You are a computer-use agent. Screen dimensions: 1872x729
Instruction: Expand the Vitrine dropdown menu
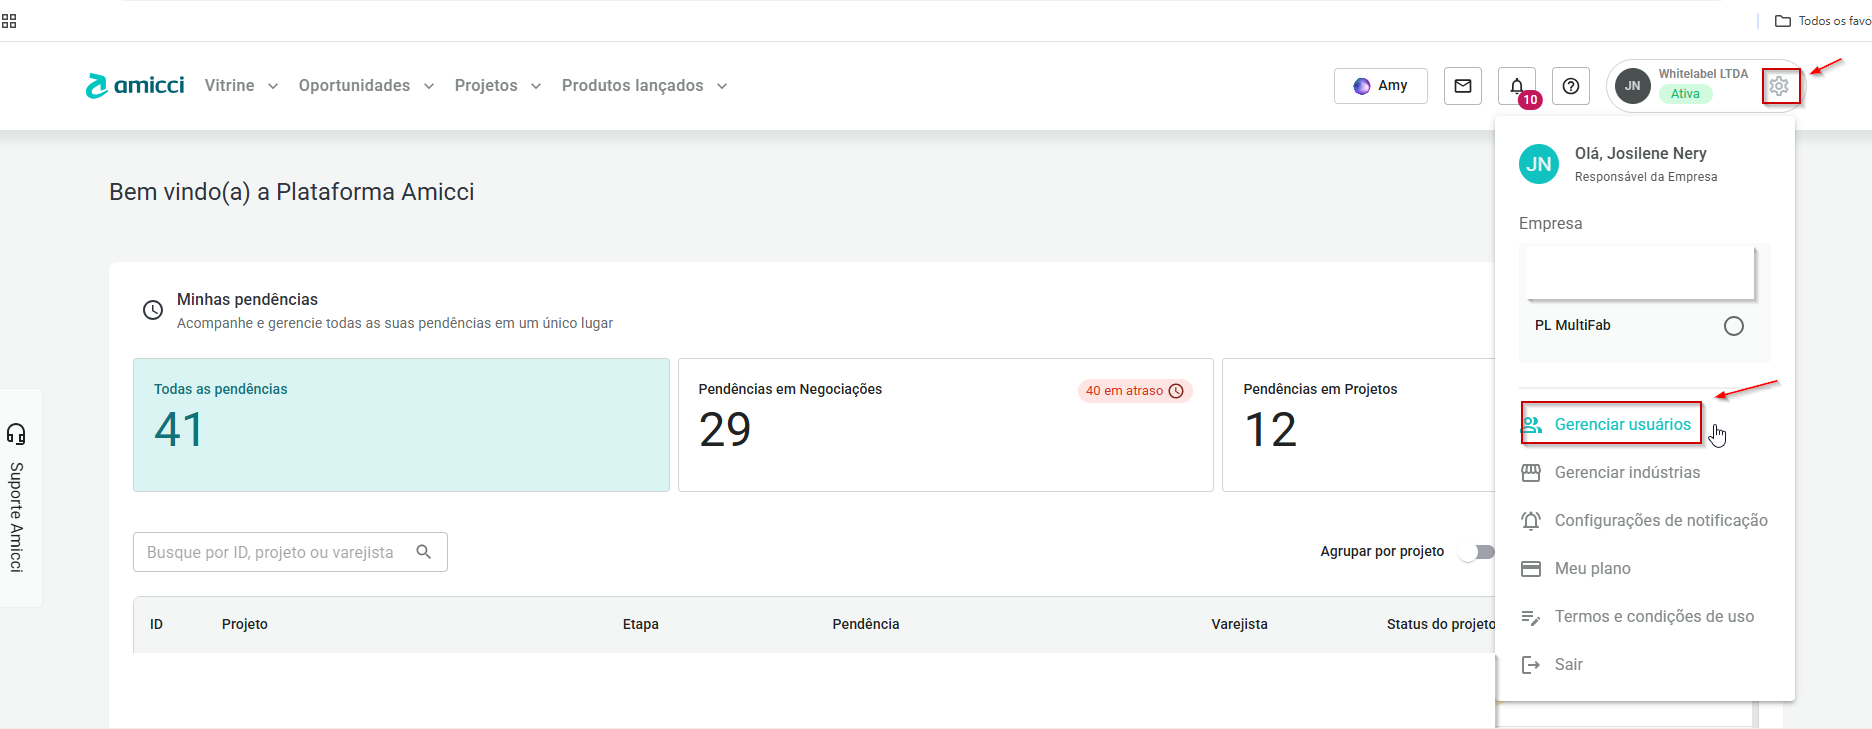click(x=241, y=86)
